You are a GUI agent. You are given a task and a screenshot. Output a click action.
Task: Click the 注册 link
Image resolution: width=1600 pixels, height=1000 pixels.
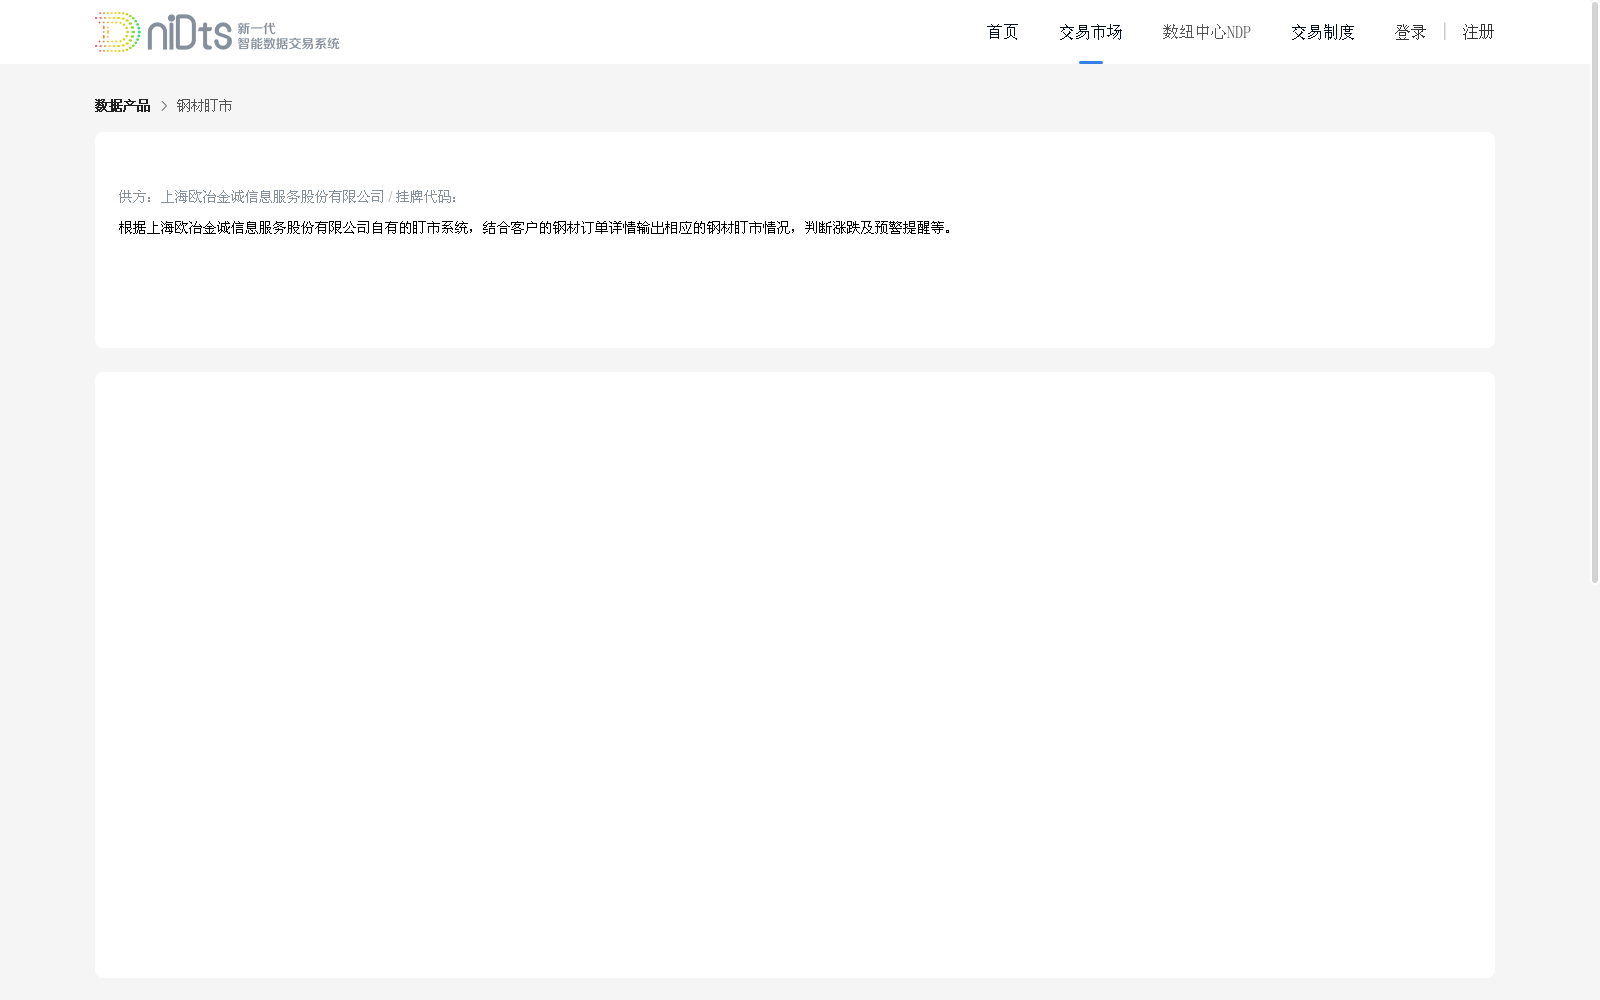[1478, 32]
